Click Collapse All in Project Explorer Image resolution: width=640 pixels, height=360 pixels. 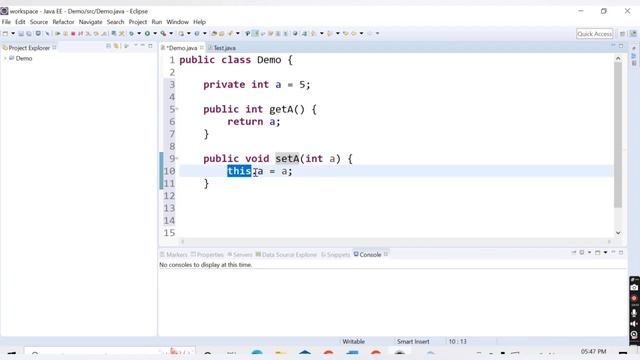click(108, 46)
